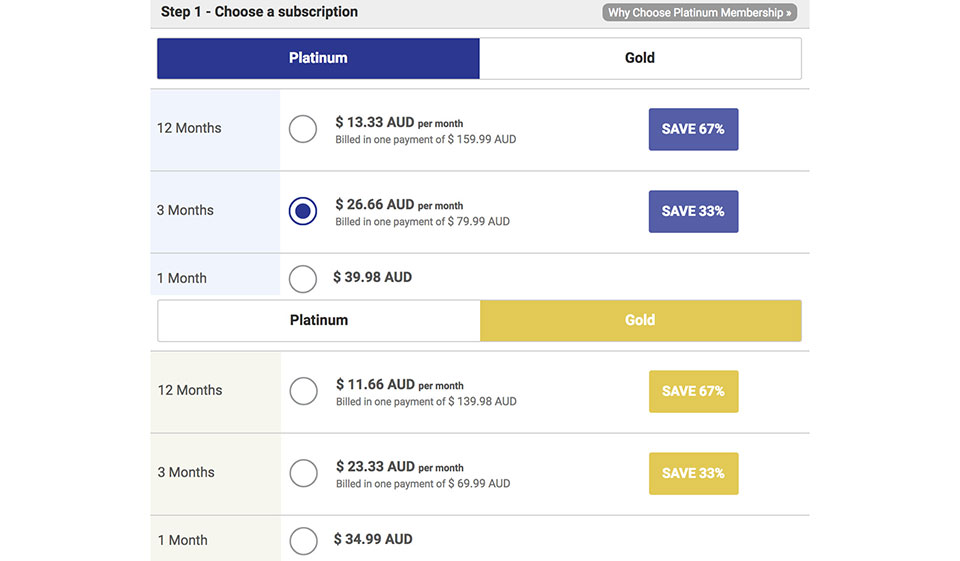Image resolution: width=960 pixels, height=561 pixels.
Task: Select the $11.66 AUD 12-month Gold radio button
Action: (x=303, y=391)
